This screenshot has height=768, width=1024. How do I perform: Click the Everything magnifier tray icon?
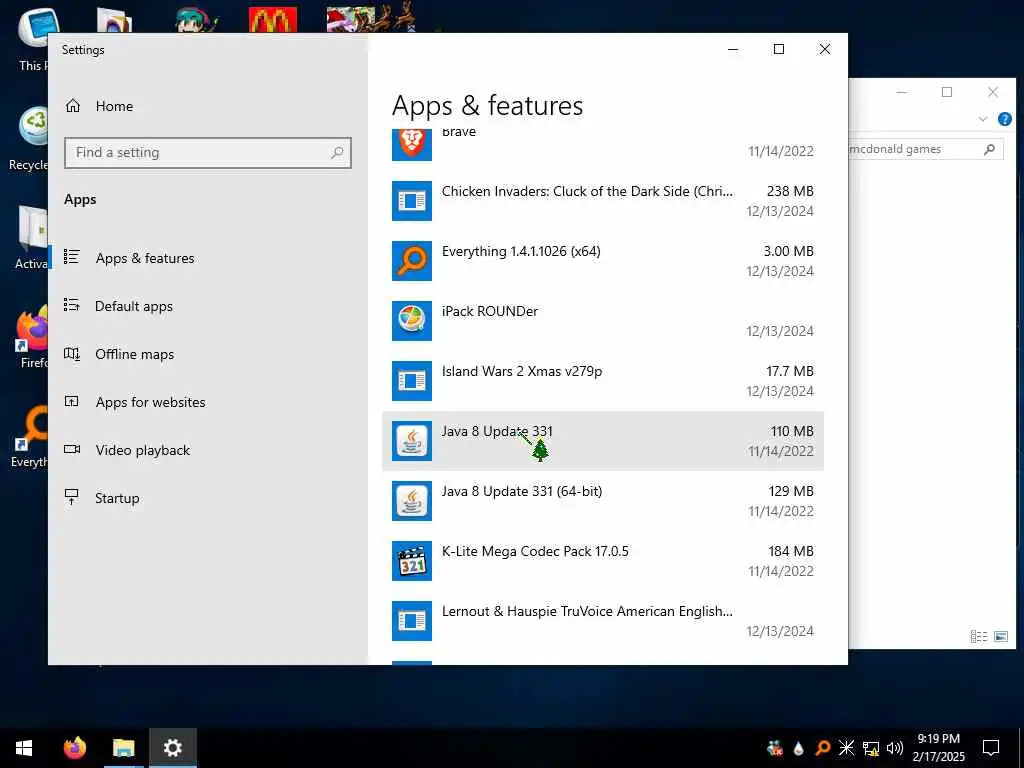(x=823, y=748)
